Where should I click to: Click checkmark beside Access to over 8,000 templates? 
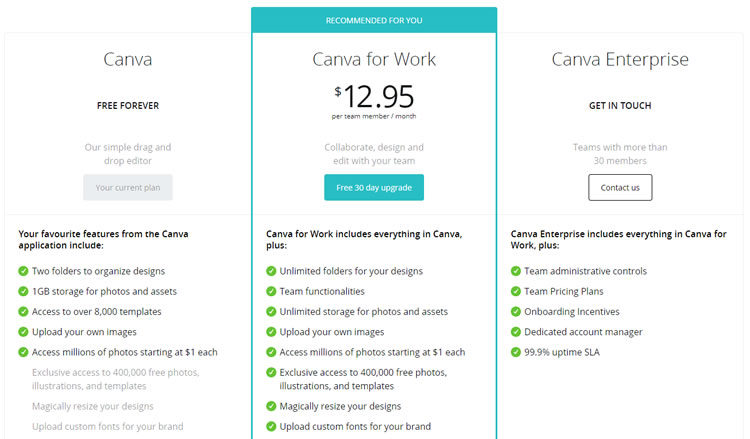[23, 312]
